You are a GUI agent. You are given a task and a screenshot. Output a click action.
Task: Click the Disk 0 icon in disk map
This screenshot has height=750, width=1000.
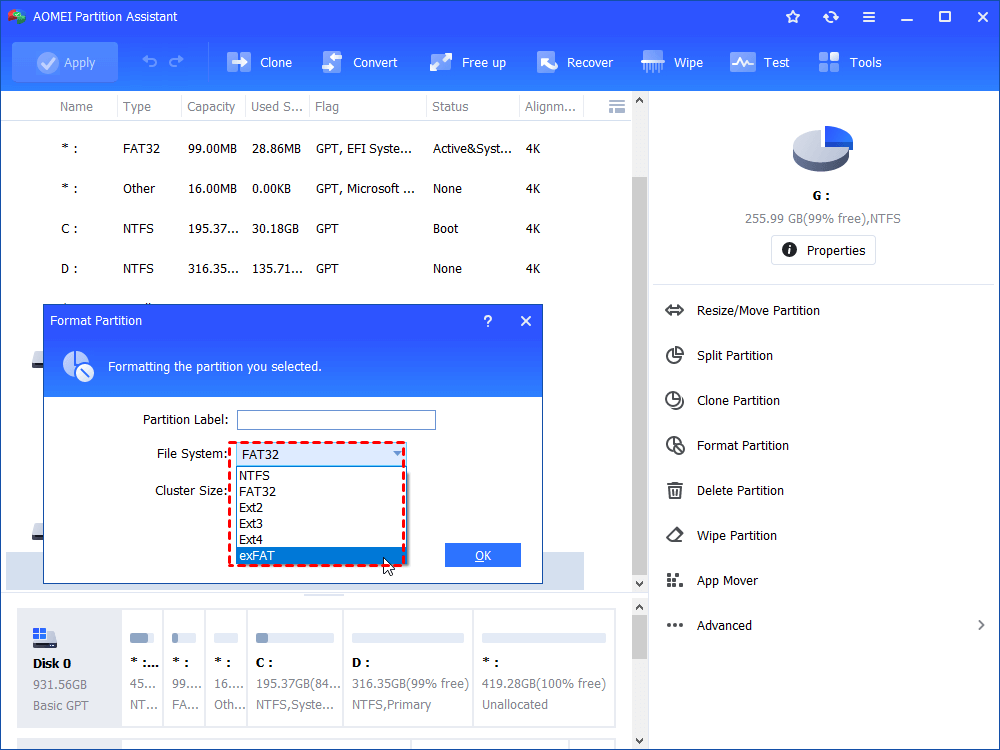point(45,638)
